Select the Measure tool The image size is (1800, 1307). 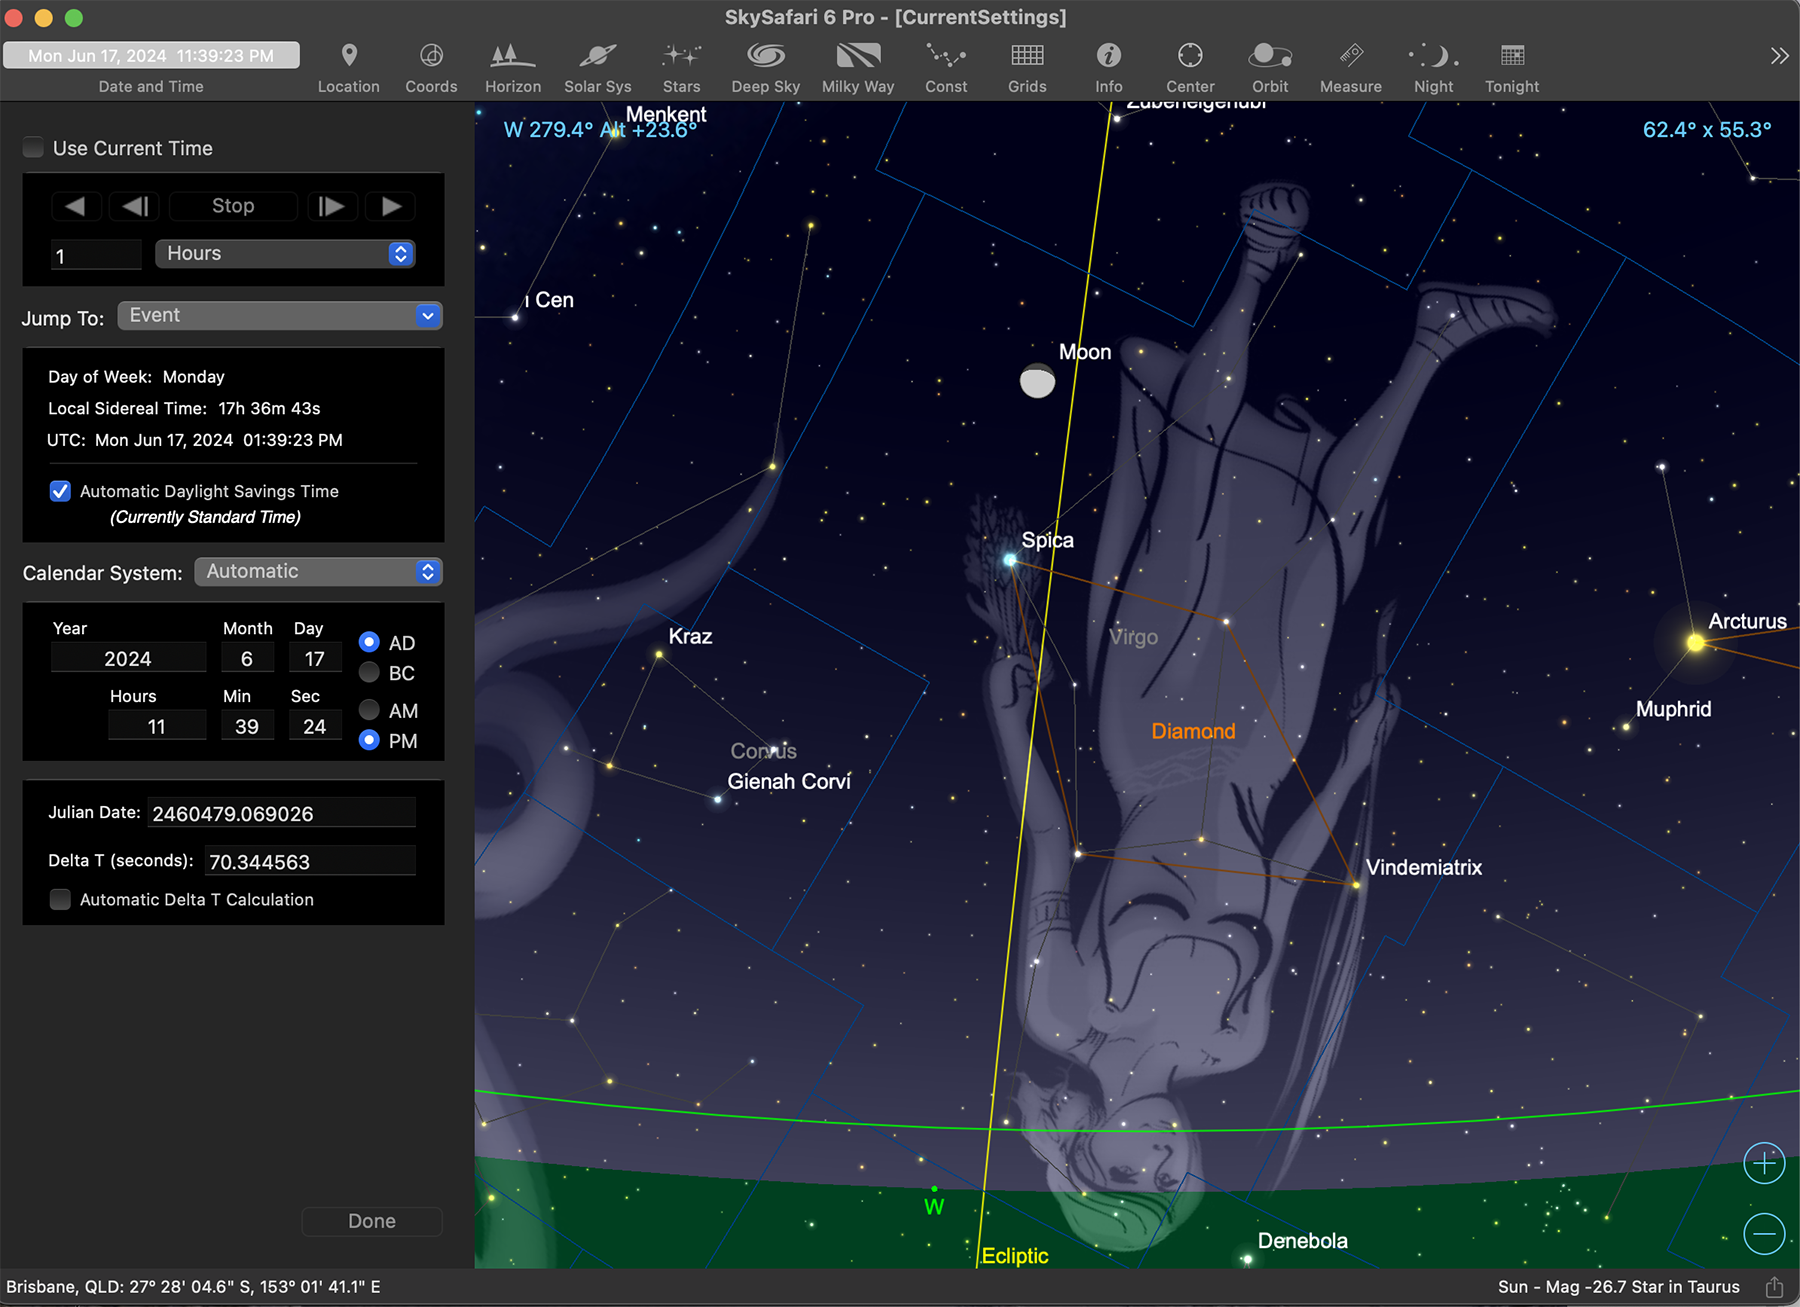tap(1351, 68)
